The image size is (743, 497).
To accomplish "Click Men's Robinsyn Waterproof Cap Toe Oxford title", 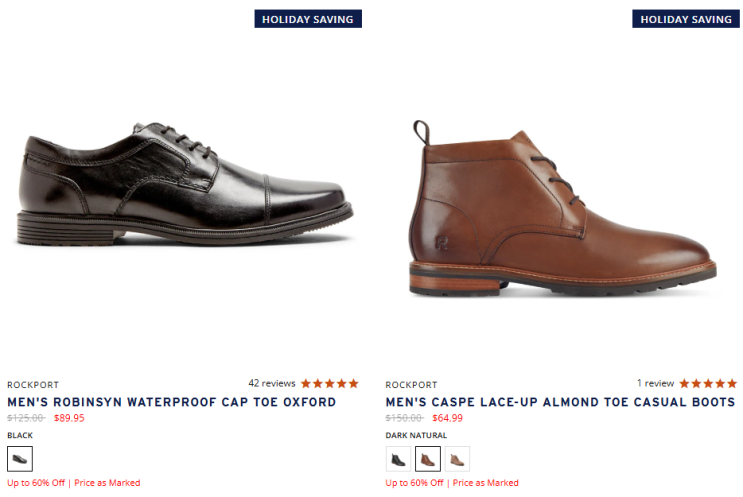I will click(172, 402).
